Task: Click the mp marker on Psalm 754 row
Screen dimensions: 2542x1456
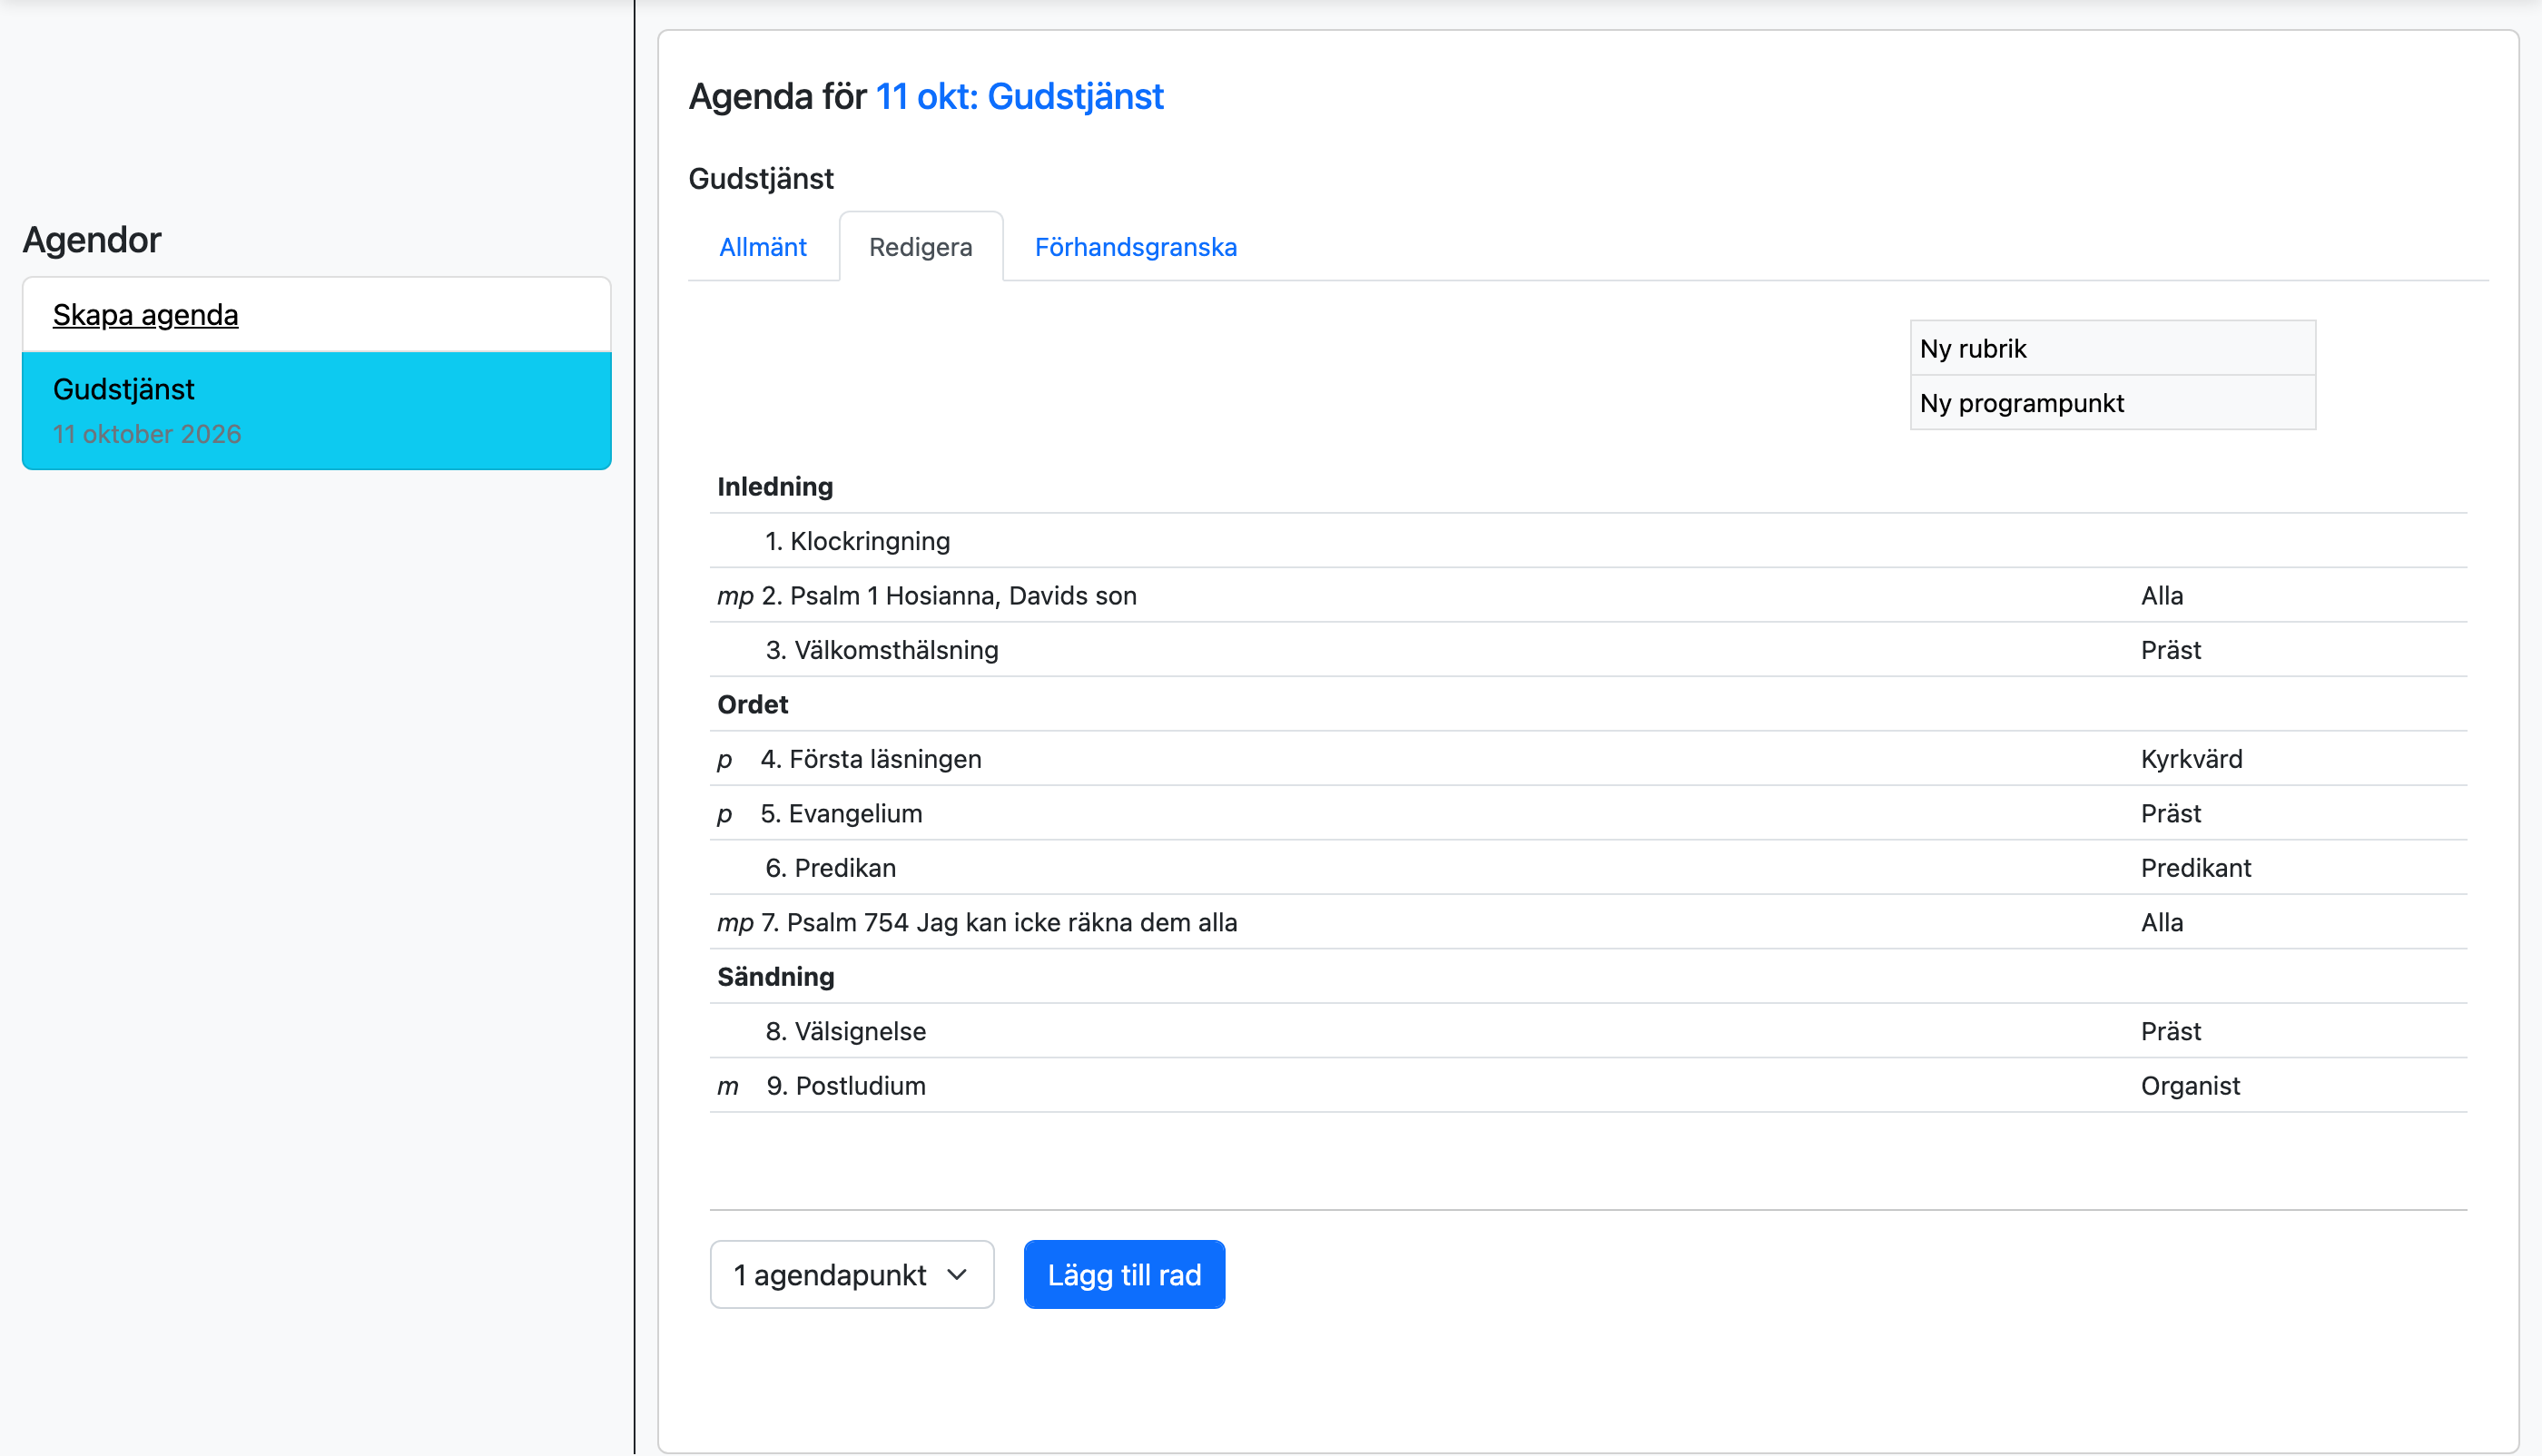Action: [735, 924]
